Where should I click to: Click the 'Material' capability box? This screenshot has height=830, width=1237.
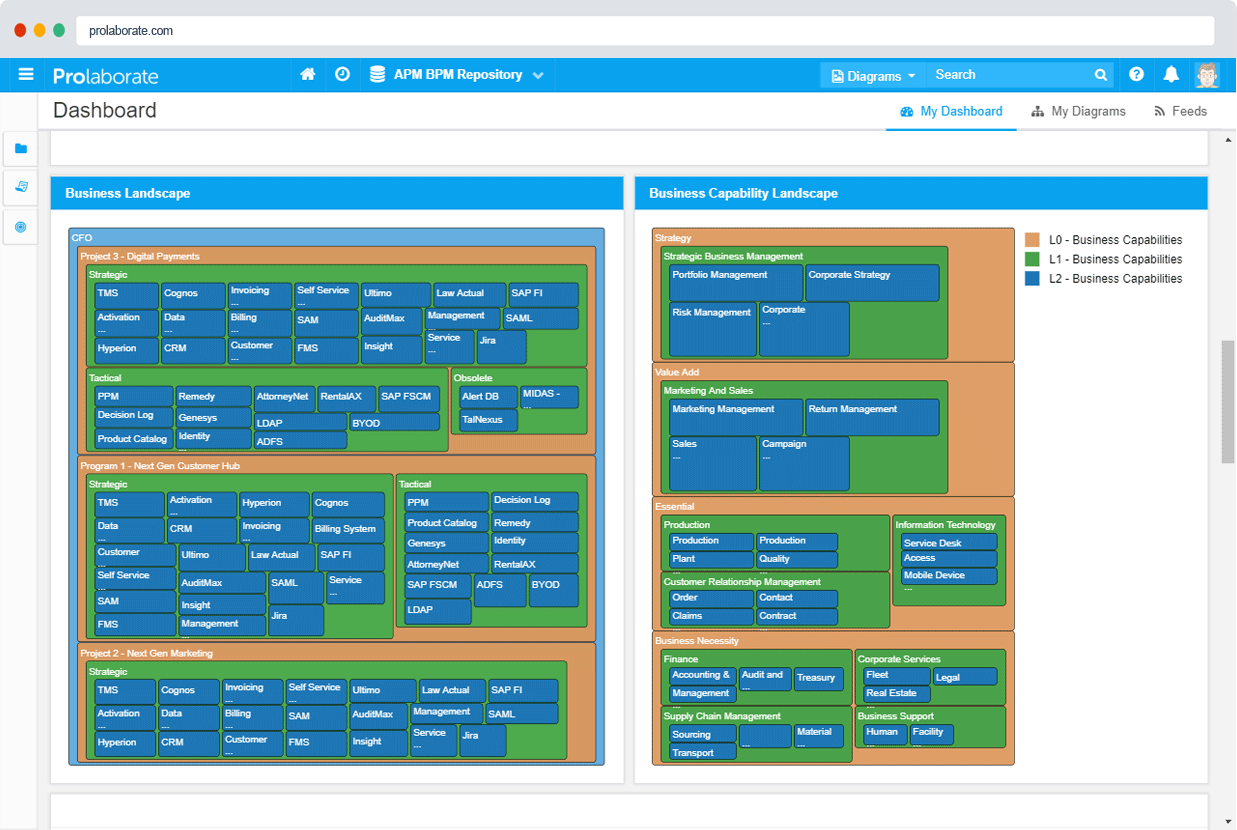[819, 736]
